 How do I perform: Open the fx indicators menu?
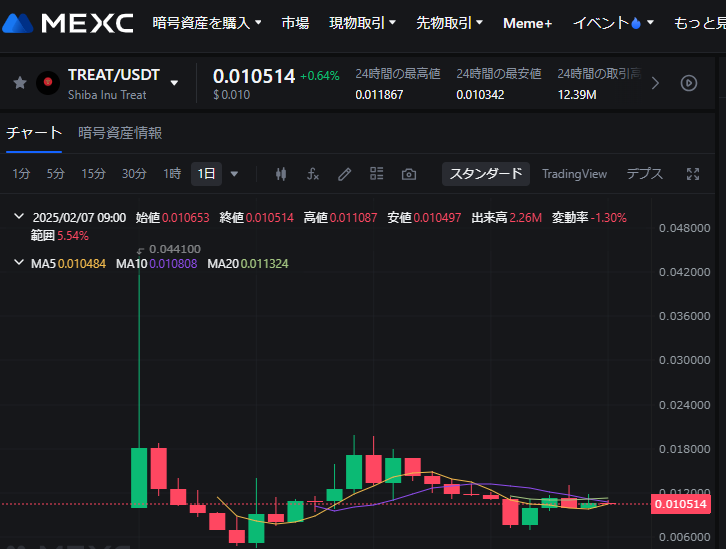(313, 174)
